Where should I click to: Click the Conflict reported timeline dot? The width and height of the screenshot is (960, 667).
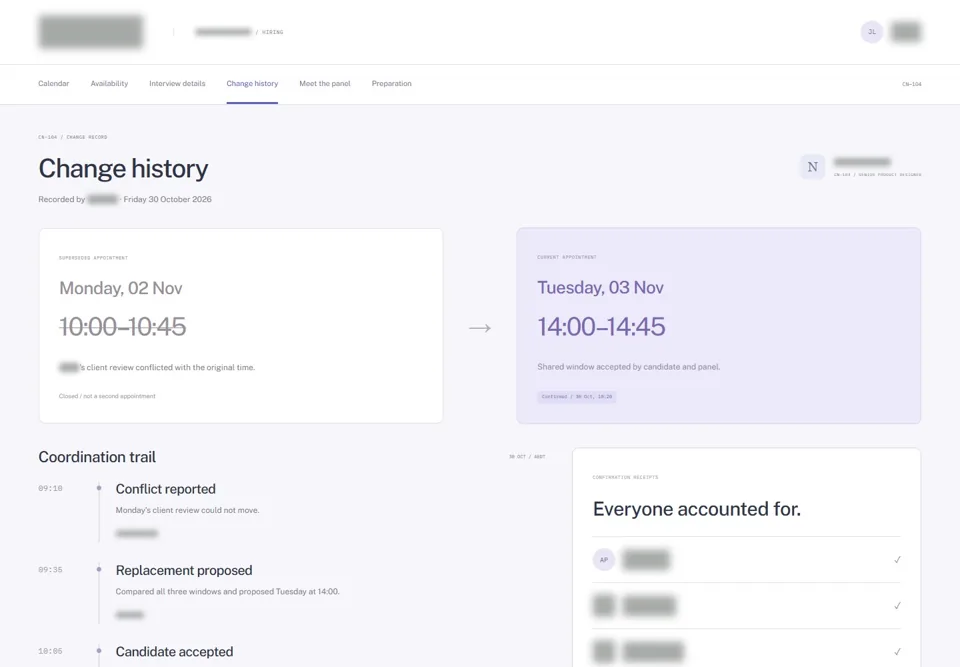[x=99, y=488]
